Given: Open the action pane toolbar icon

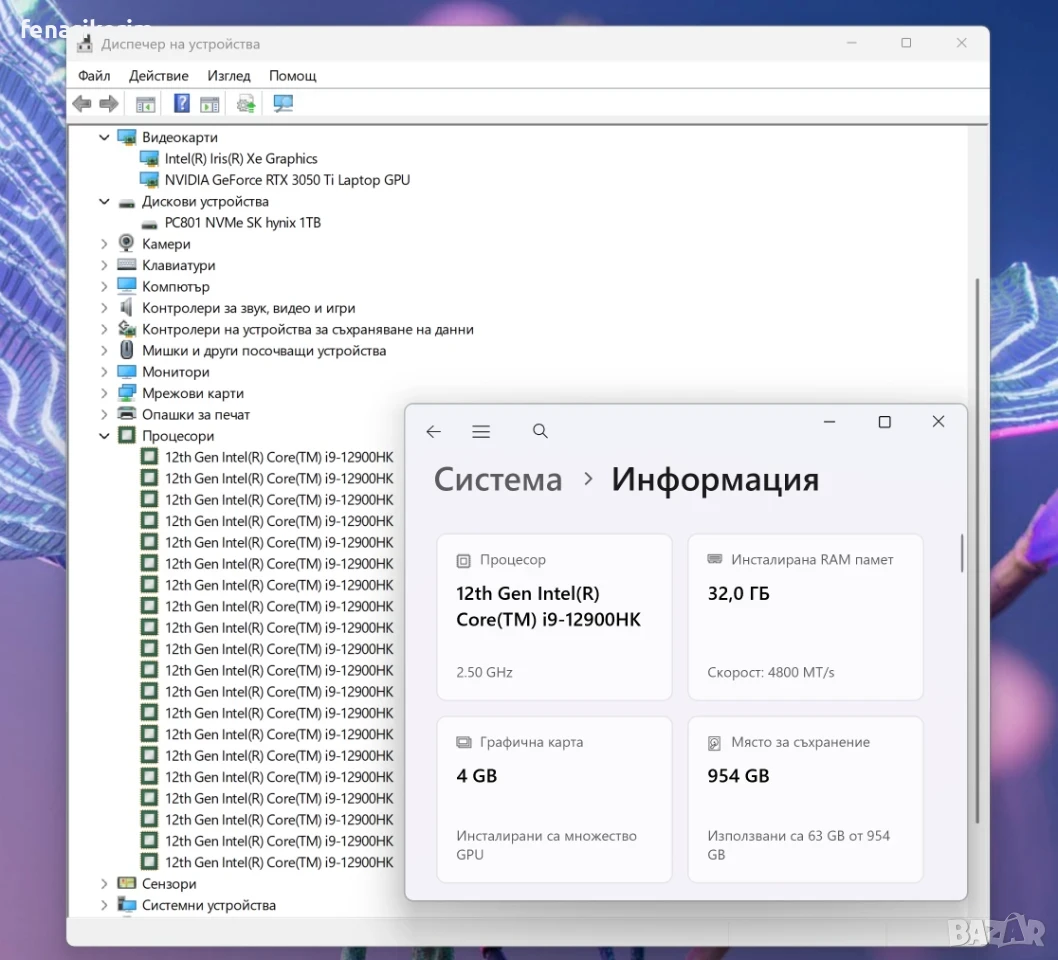Looking at the screenshot, I should pos(210,105).
